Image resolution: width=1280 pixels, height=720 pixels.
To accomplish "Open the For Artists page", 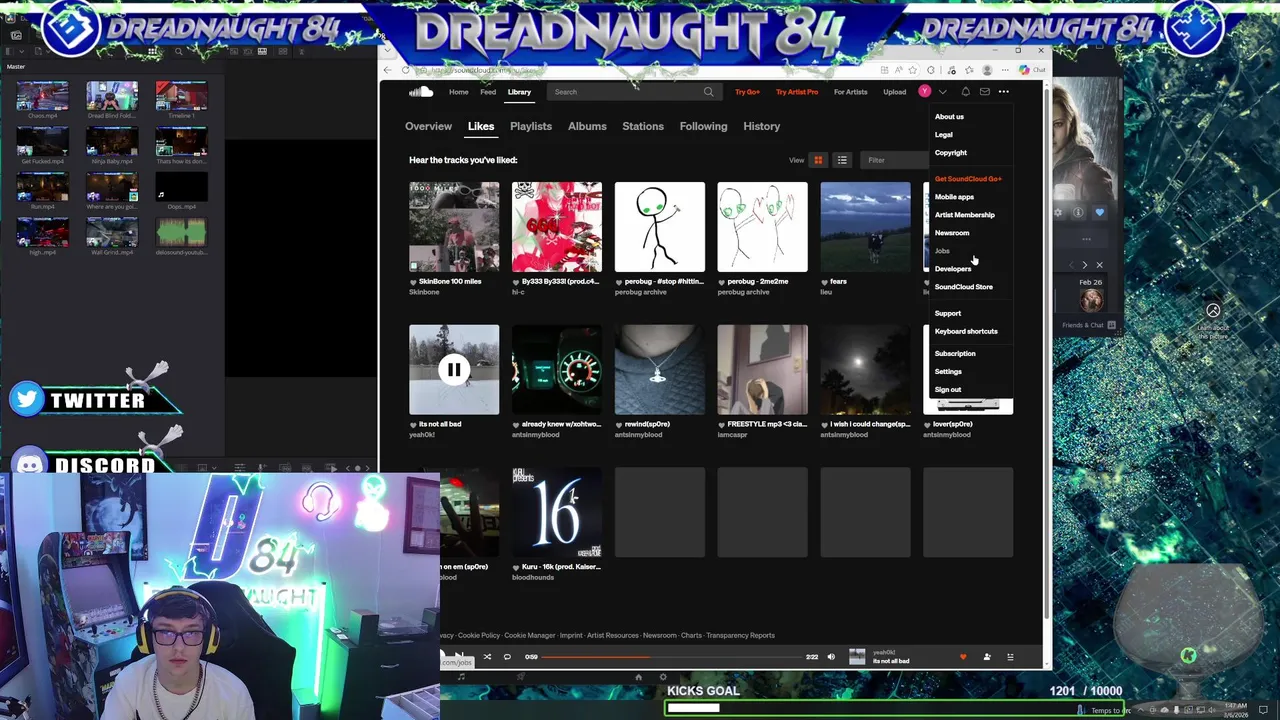I will [851, 92].
